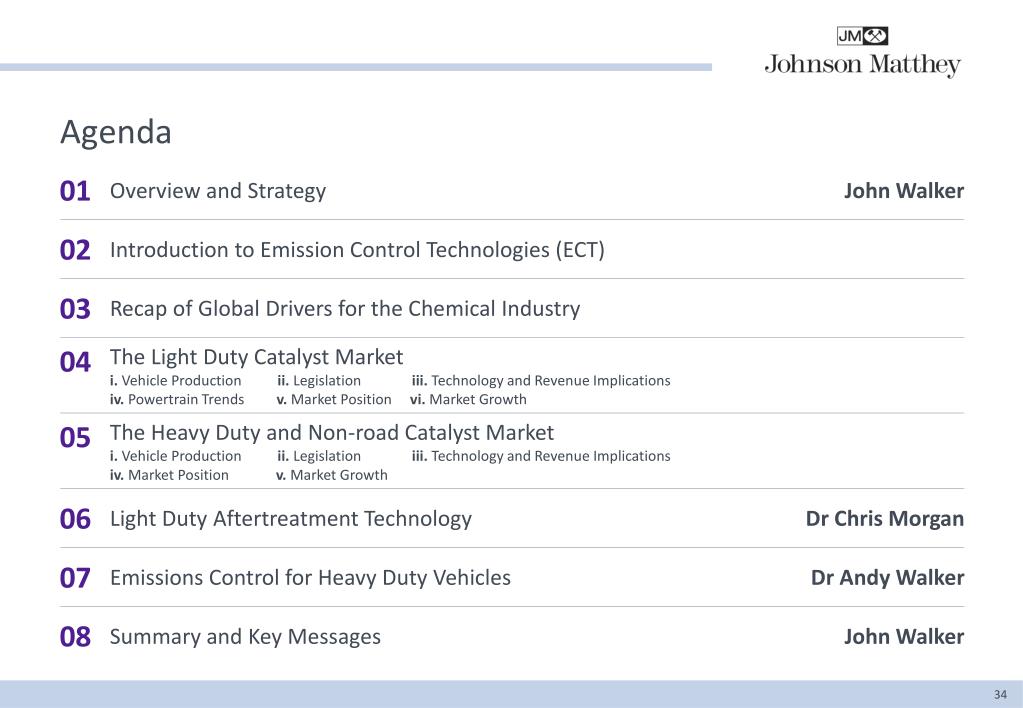Viewport: 1023px width, 708px height.
Task: Click Light Duty Aftertreatment Technology
Action: [290, 519]
